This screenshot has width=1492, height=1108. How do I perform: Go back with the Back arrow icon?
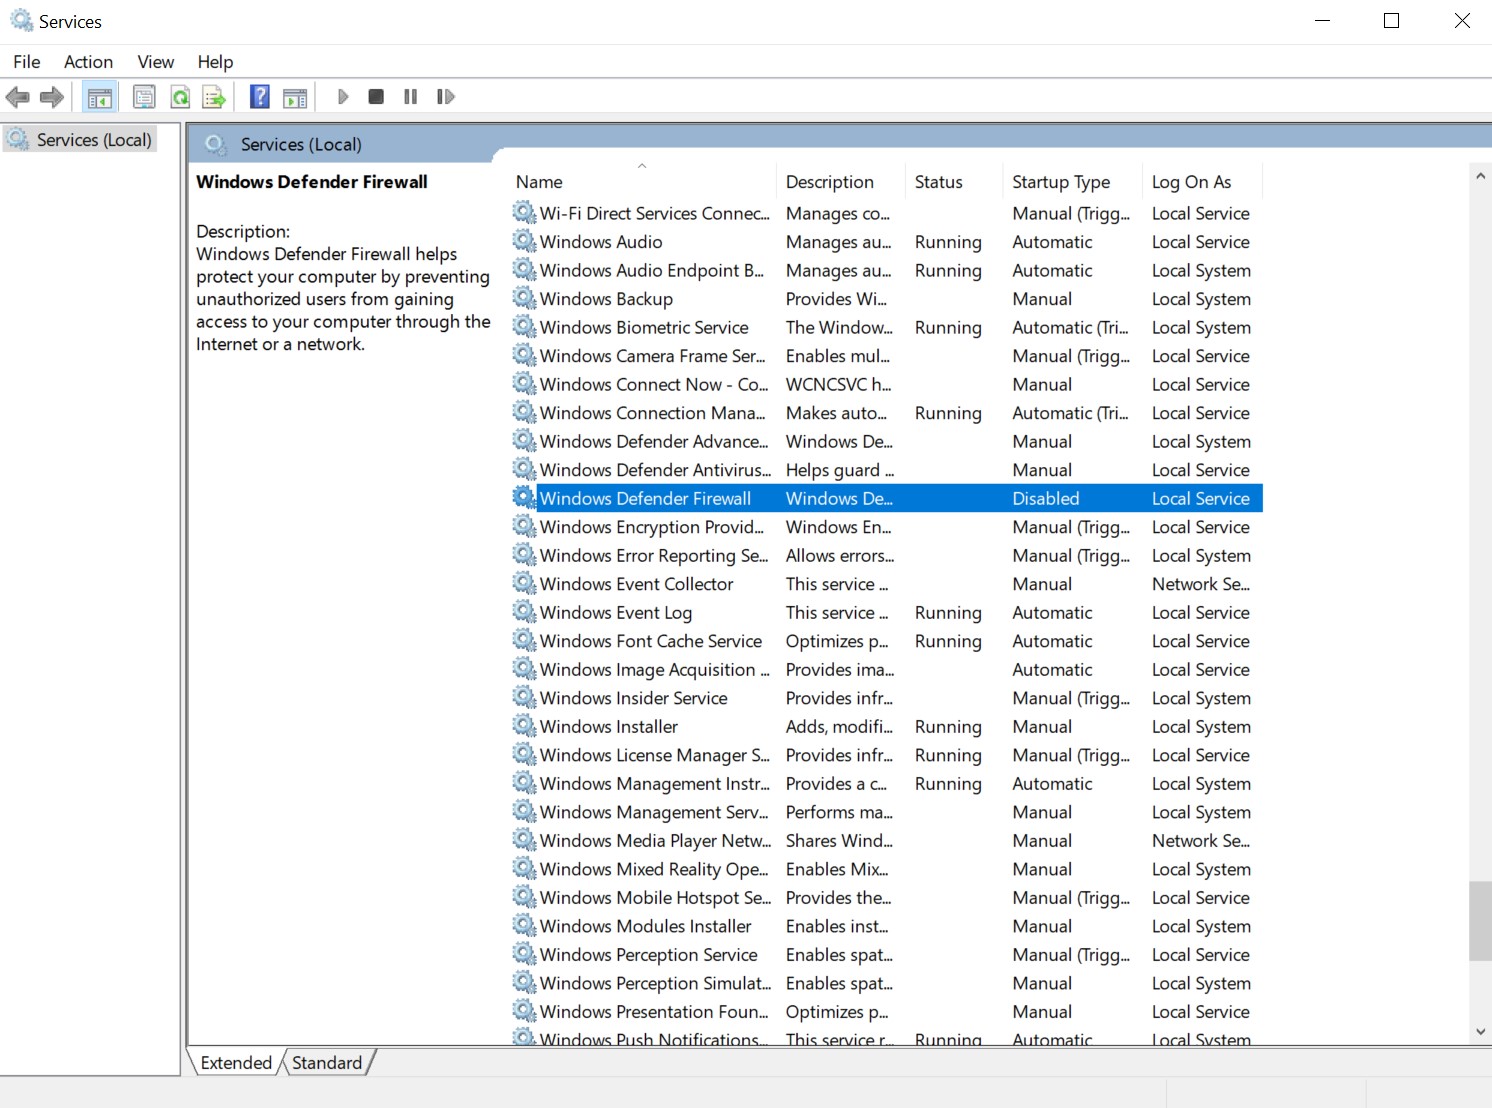point(18,97)
